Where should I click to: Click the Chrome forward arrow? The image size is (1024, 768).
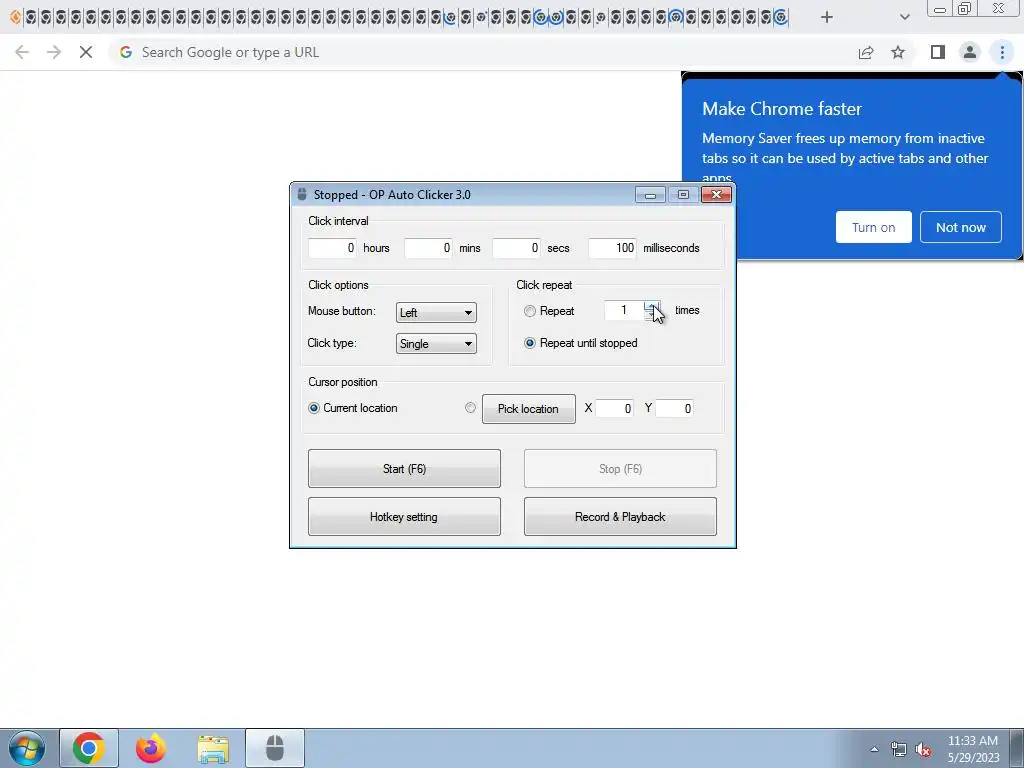tap(54, 52)
